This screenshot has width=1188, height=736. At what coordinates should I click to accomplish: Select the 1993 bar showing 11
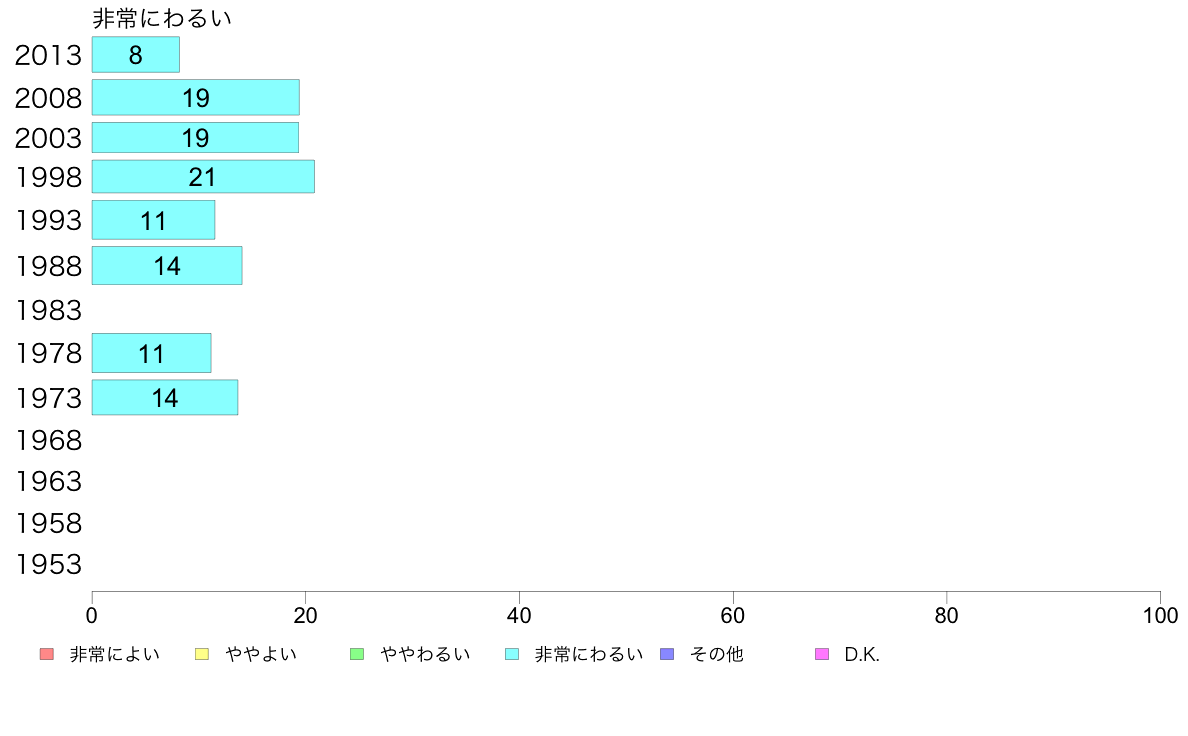(x=153, y=220)
